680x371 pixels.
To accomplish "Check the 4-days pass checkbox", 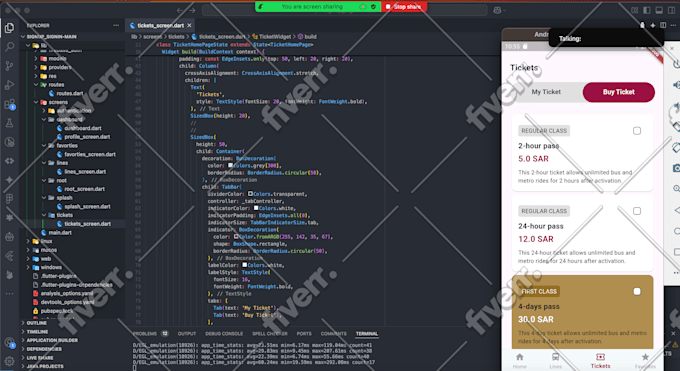I will pos(637,291).
